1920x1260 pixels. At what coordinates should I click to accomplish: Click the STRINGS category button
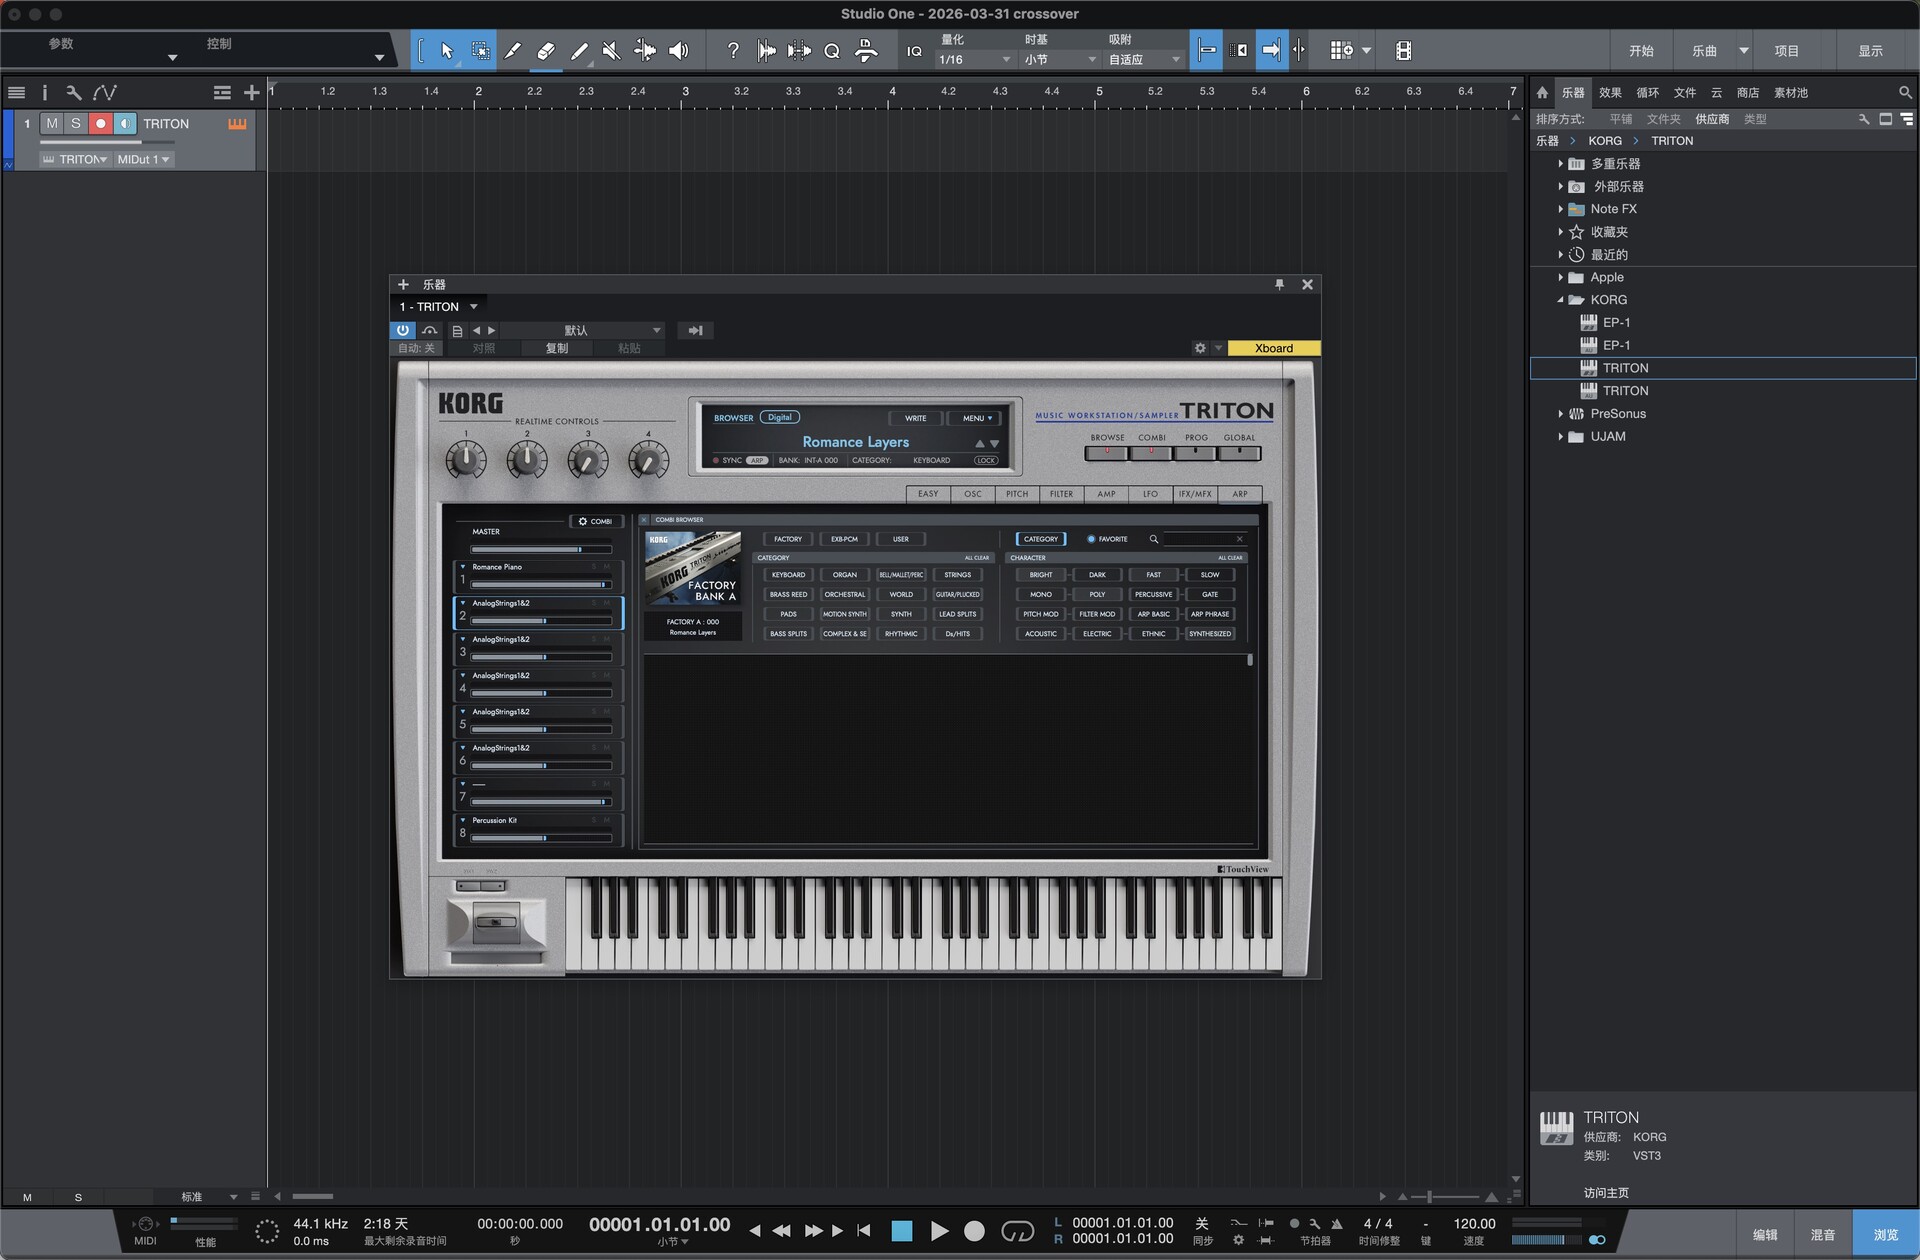tap(957, 575)
